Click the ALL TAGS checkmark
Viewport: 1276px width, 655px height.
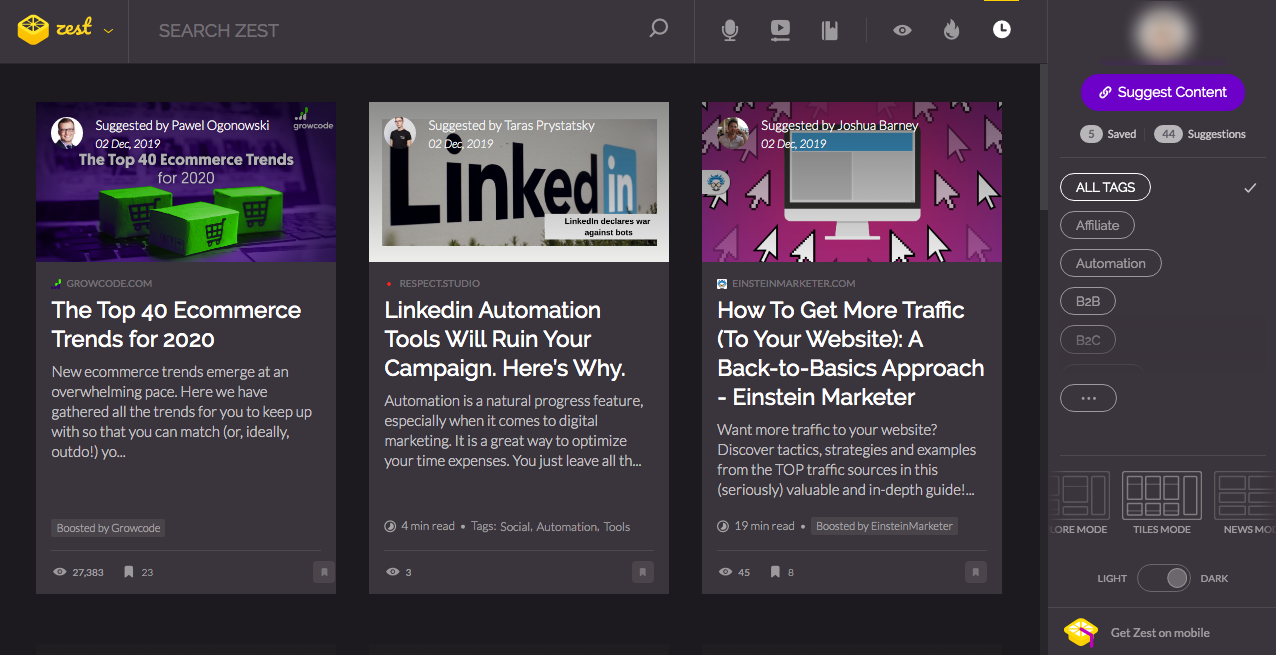(1249, 187)
